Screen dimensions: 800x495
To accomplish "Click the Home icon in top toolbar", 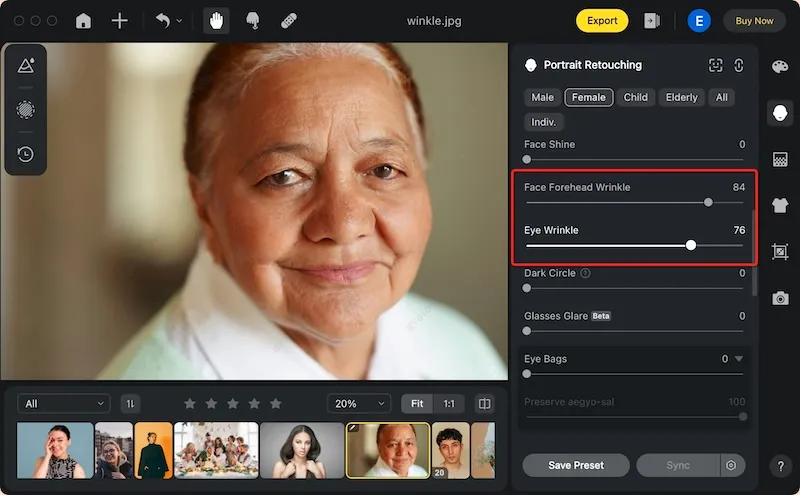I will coord(84,20).
